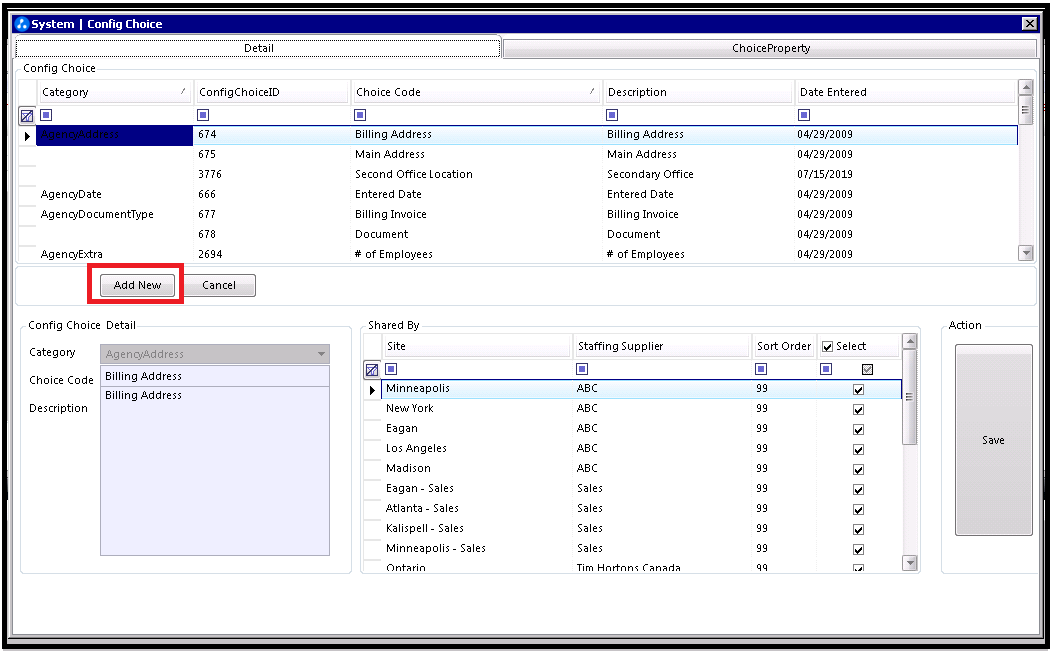Open Choice Code column filter icon
Screen dimensions: 1057x654
coord(360,115)
